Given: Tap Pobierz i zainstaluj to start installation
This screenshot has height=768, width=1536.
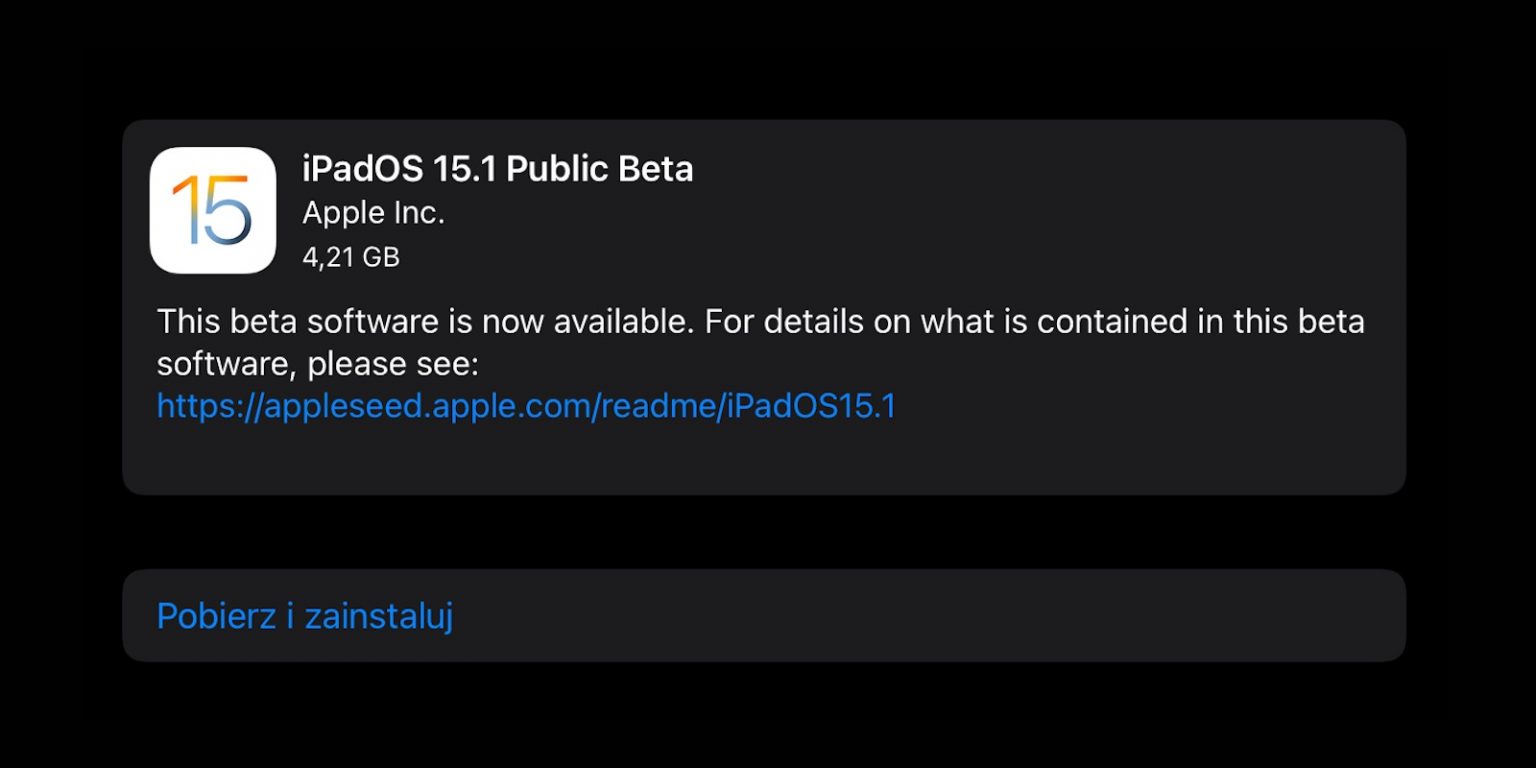Looking at the screenshot, I should (x=304, y=616).
